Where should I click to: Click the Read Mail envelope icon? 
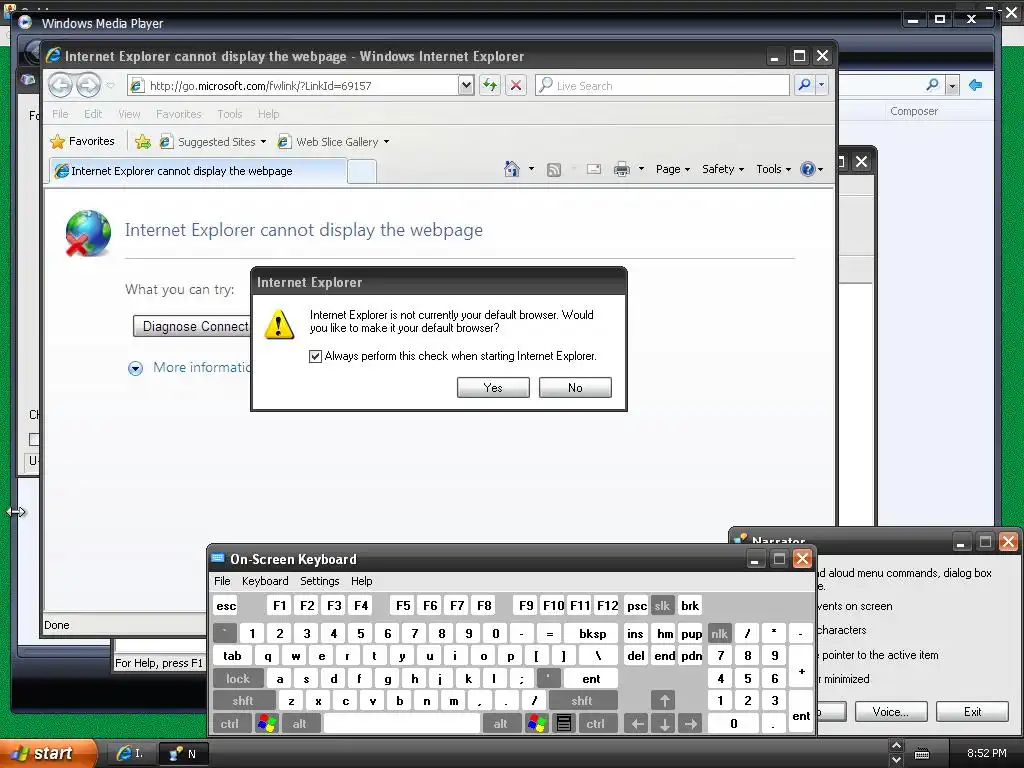click(594, 170)
